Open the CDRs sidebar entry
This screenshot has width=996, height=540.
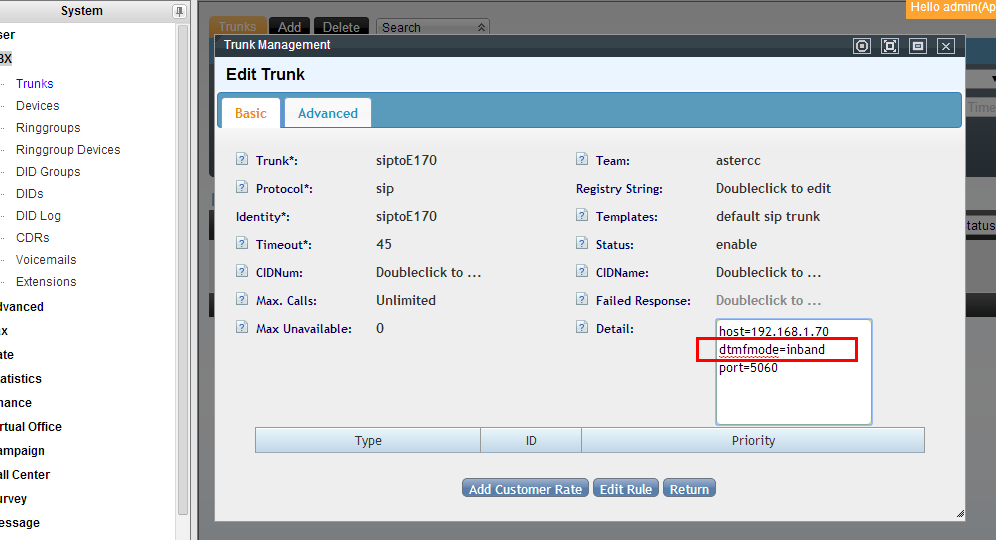32,238
